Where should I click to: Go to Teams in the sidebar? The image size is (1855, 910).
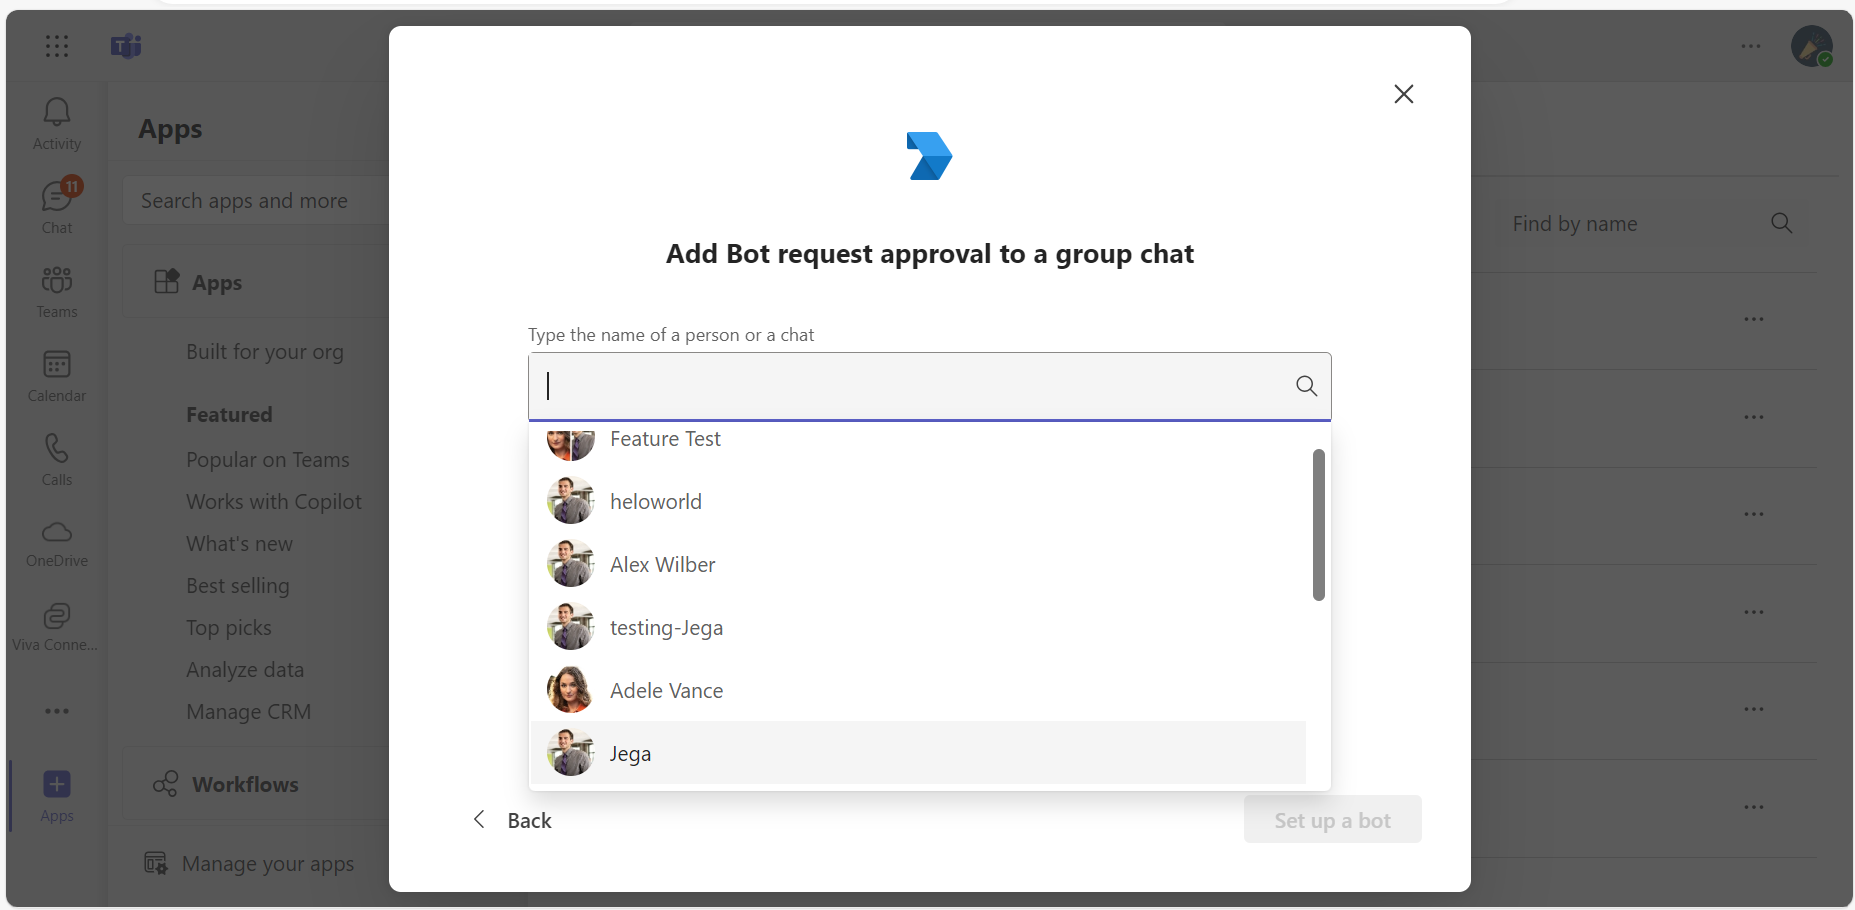click(57, 291)
